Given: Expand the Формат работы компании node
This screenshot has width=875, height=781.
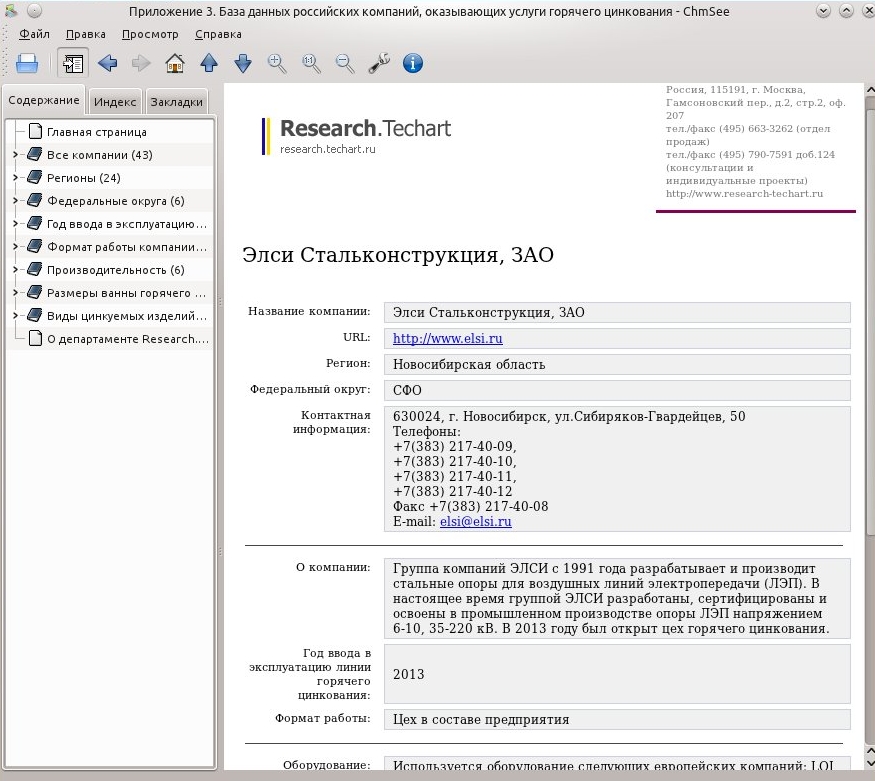Looking at the screenshot, I should point(16,246).
